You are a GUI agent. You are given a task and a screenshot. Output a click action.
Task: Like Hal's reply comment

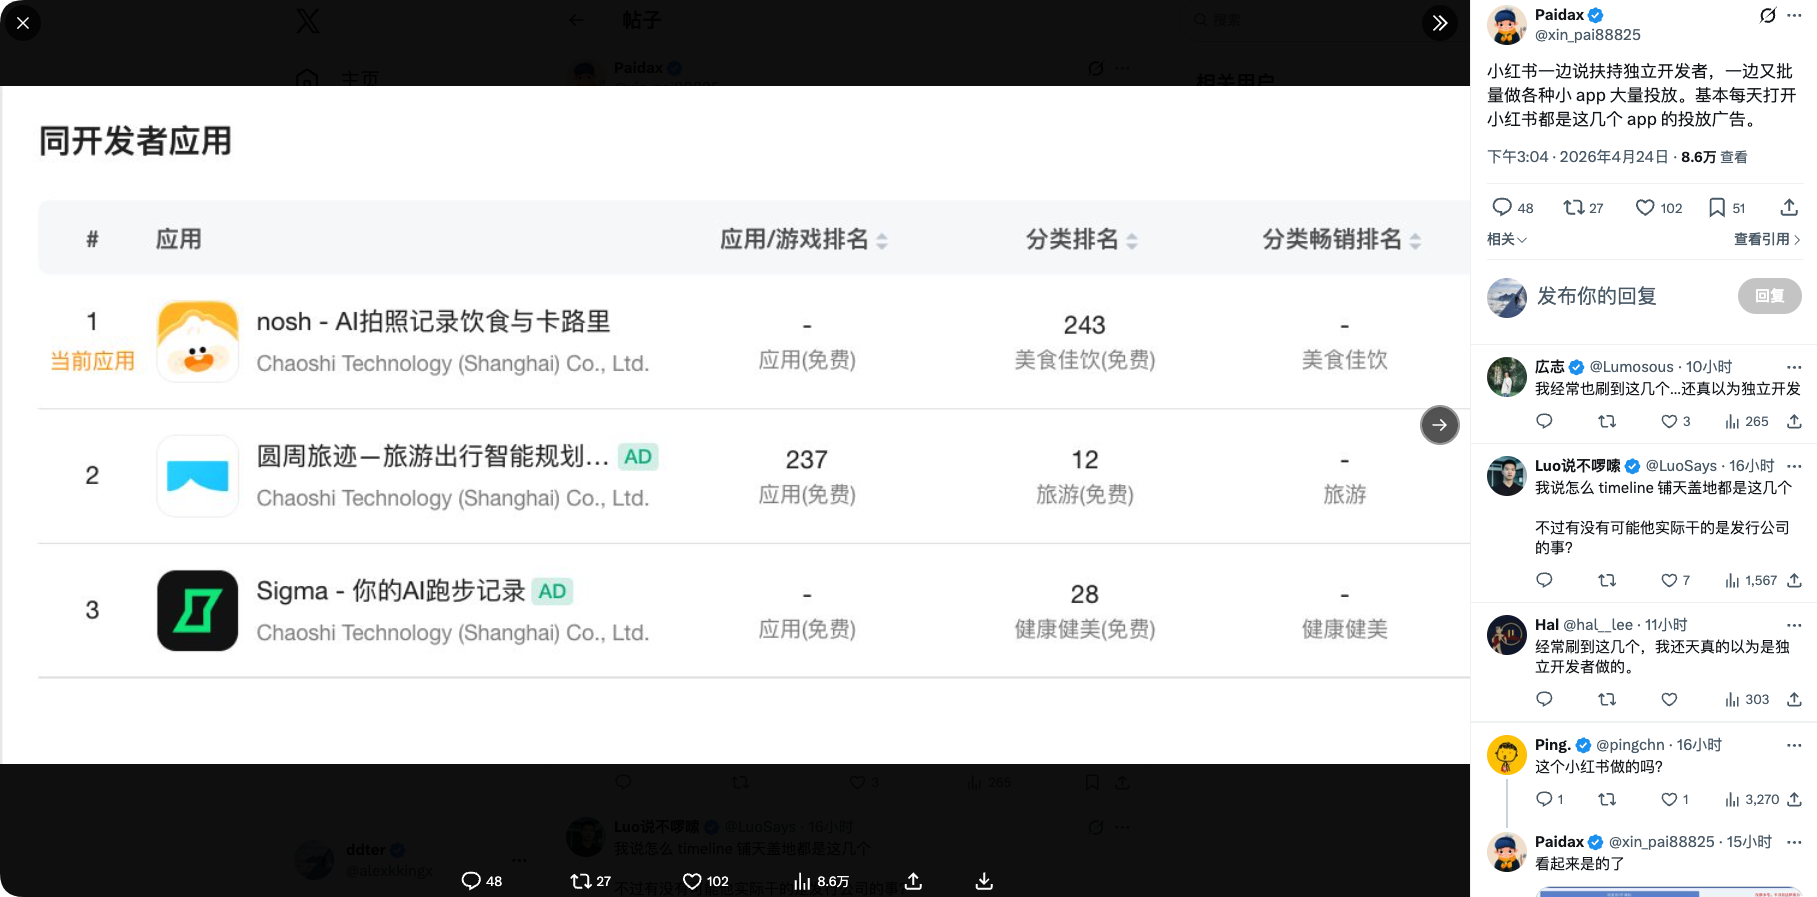1669,700
